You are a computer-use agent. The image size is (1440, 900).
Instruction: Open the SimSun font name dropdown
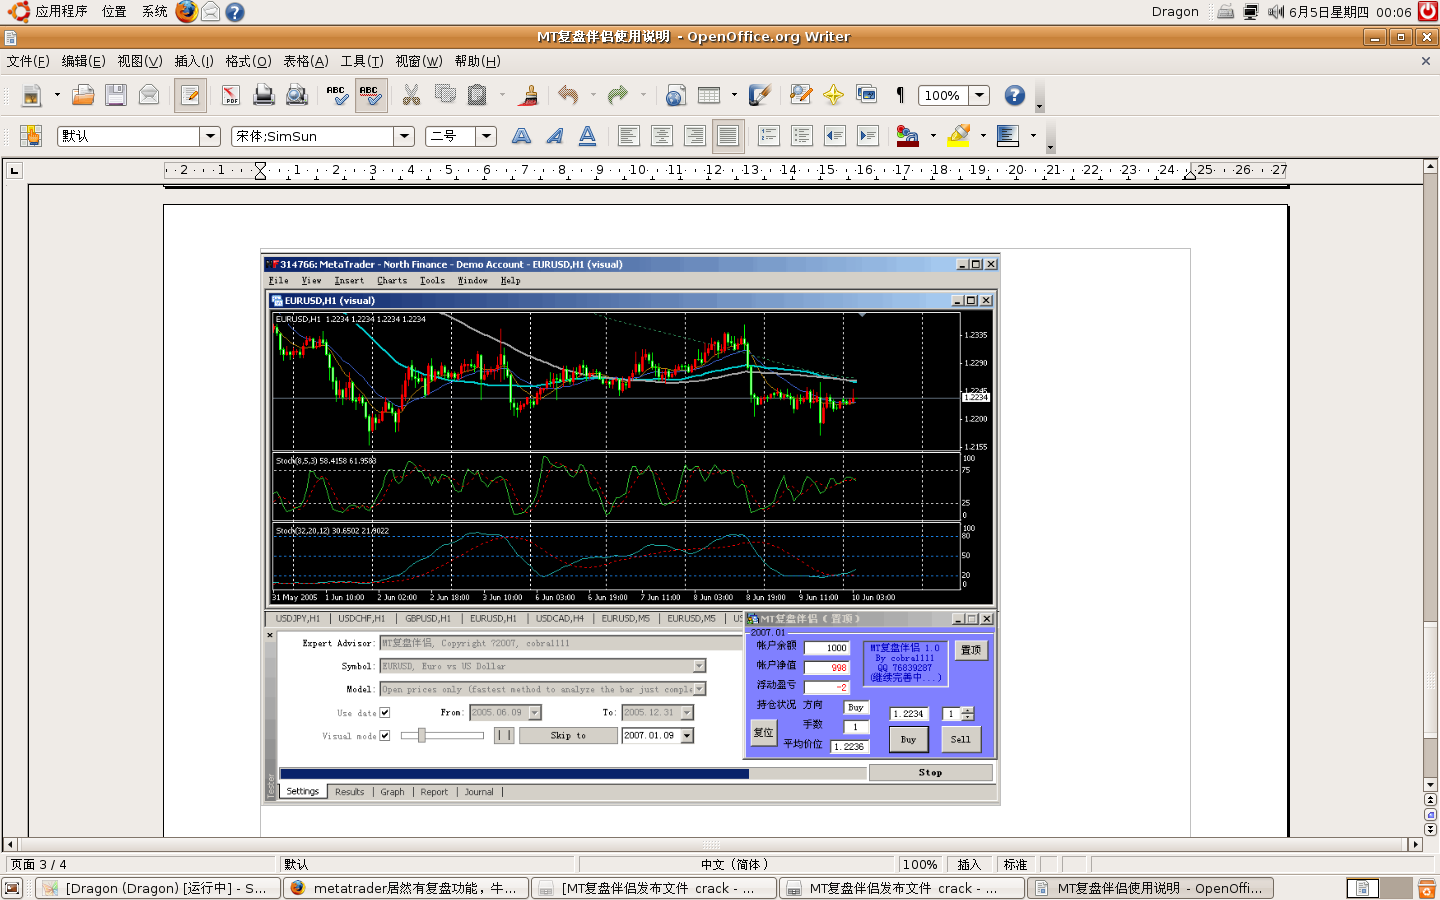(x=404, y=136)
